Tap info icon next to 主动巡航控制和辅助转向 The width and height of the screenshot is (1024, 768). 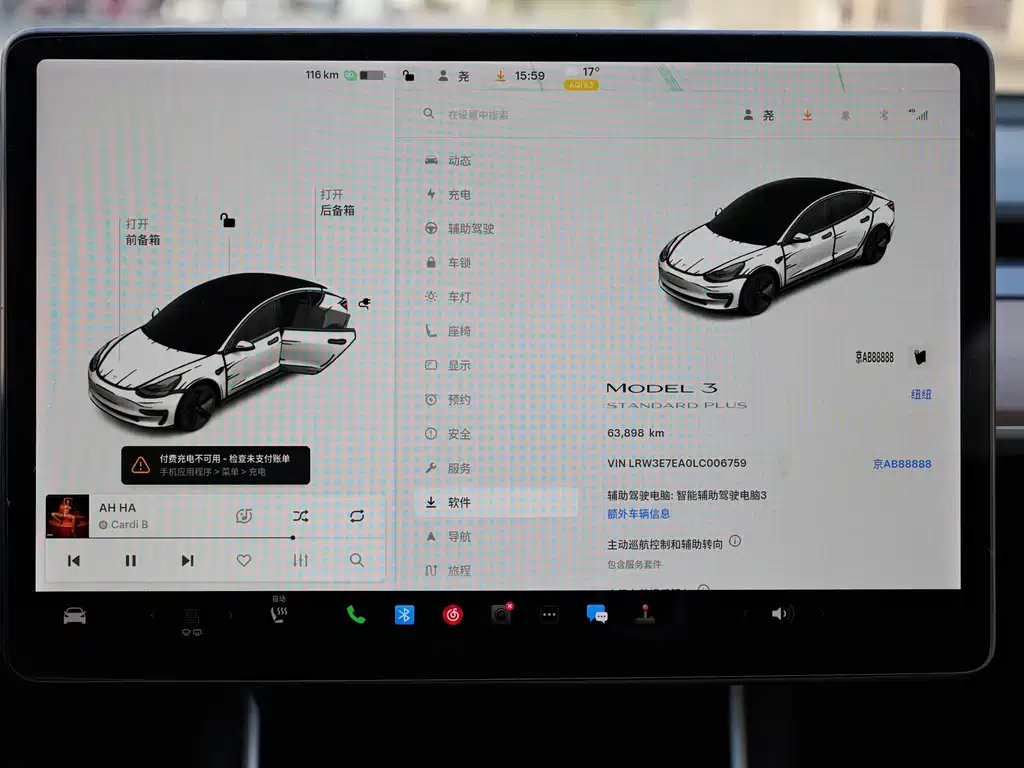pyautogui.click(x=735, y=541)
